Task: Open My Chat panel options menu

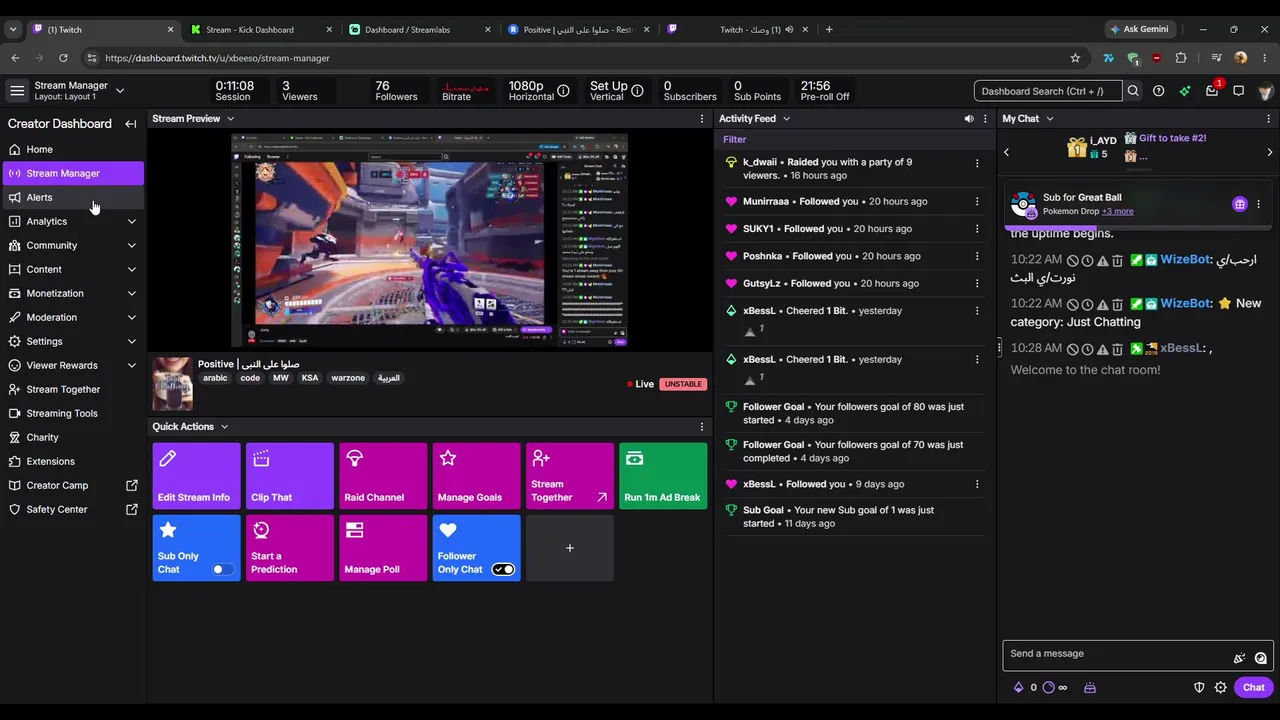Action: [x=1268, y=119]
